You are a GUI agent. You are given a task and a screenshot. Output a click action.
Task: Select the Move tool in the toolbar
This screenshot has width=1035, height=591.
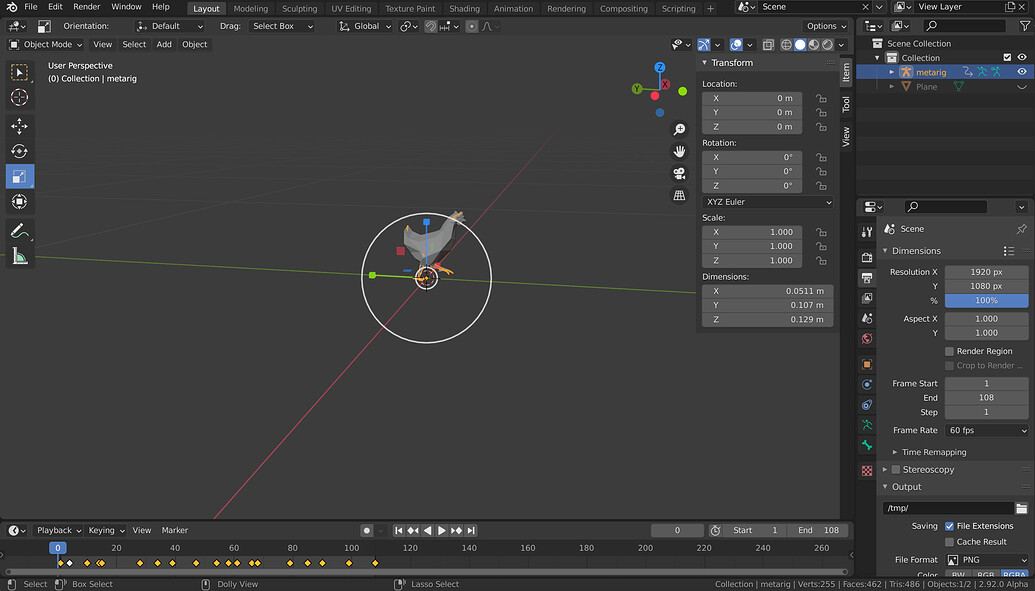(x=20, y=126)
